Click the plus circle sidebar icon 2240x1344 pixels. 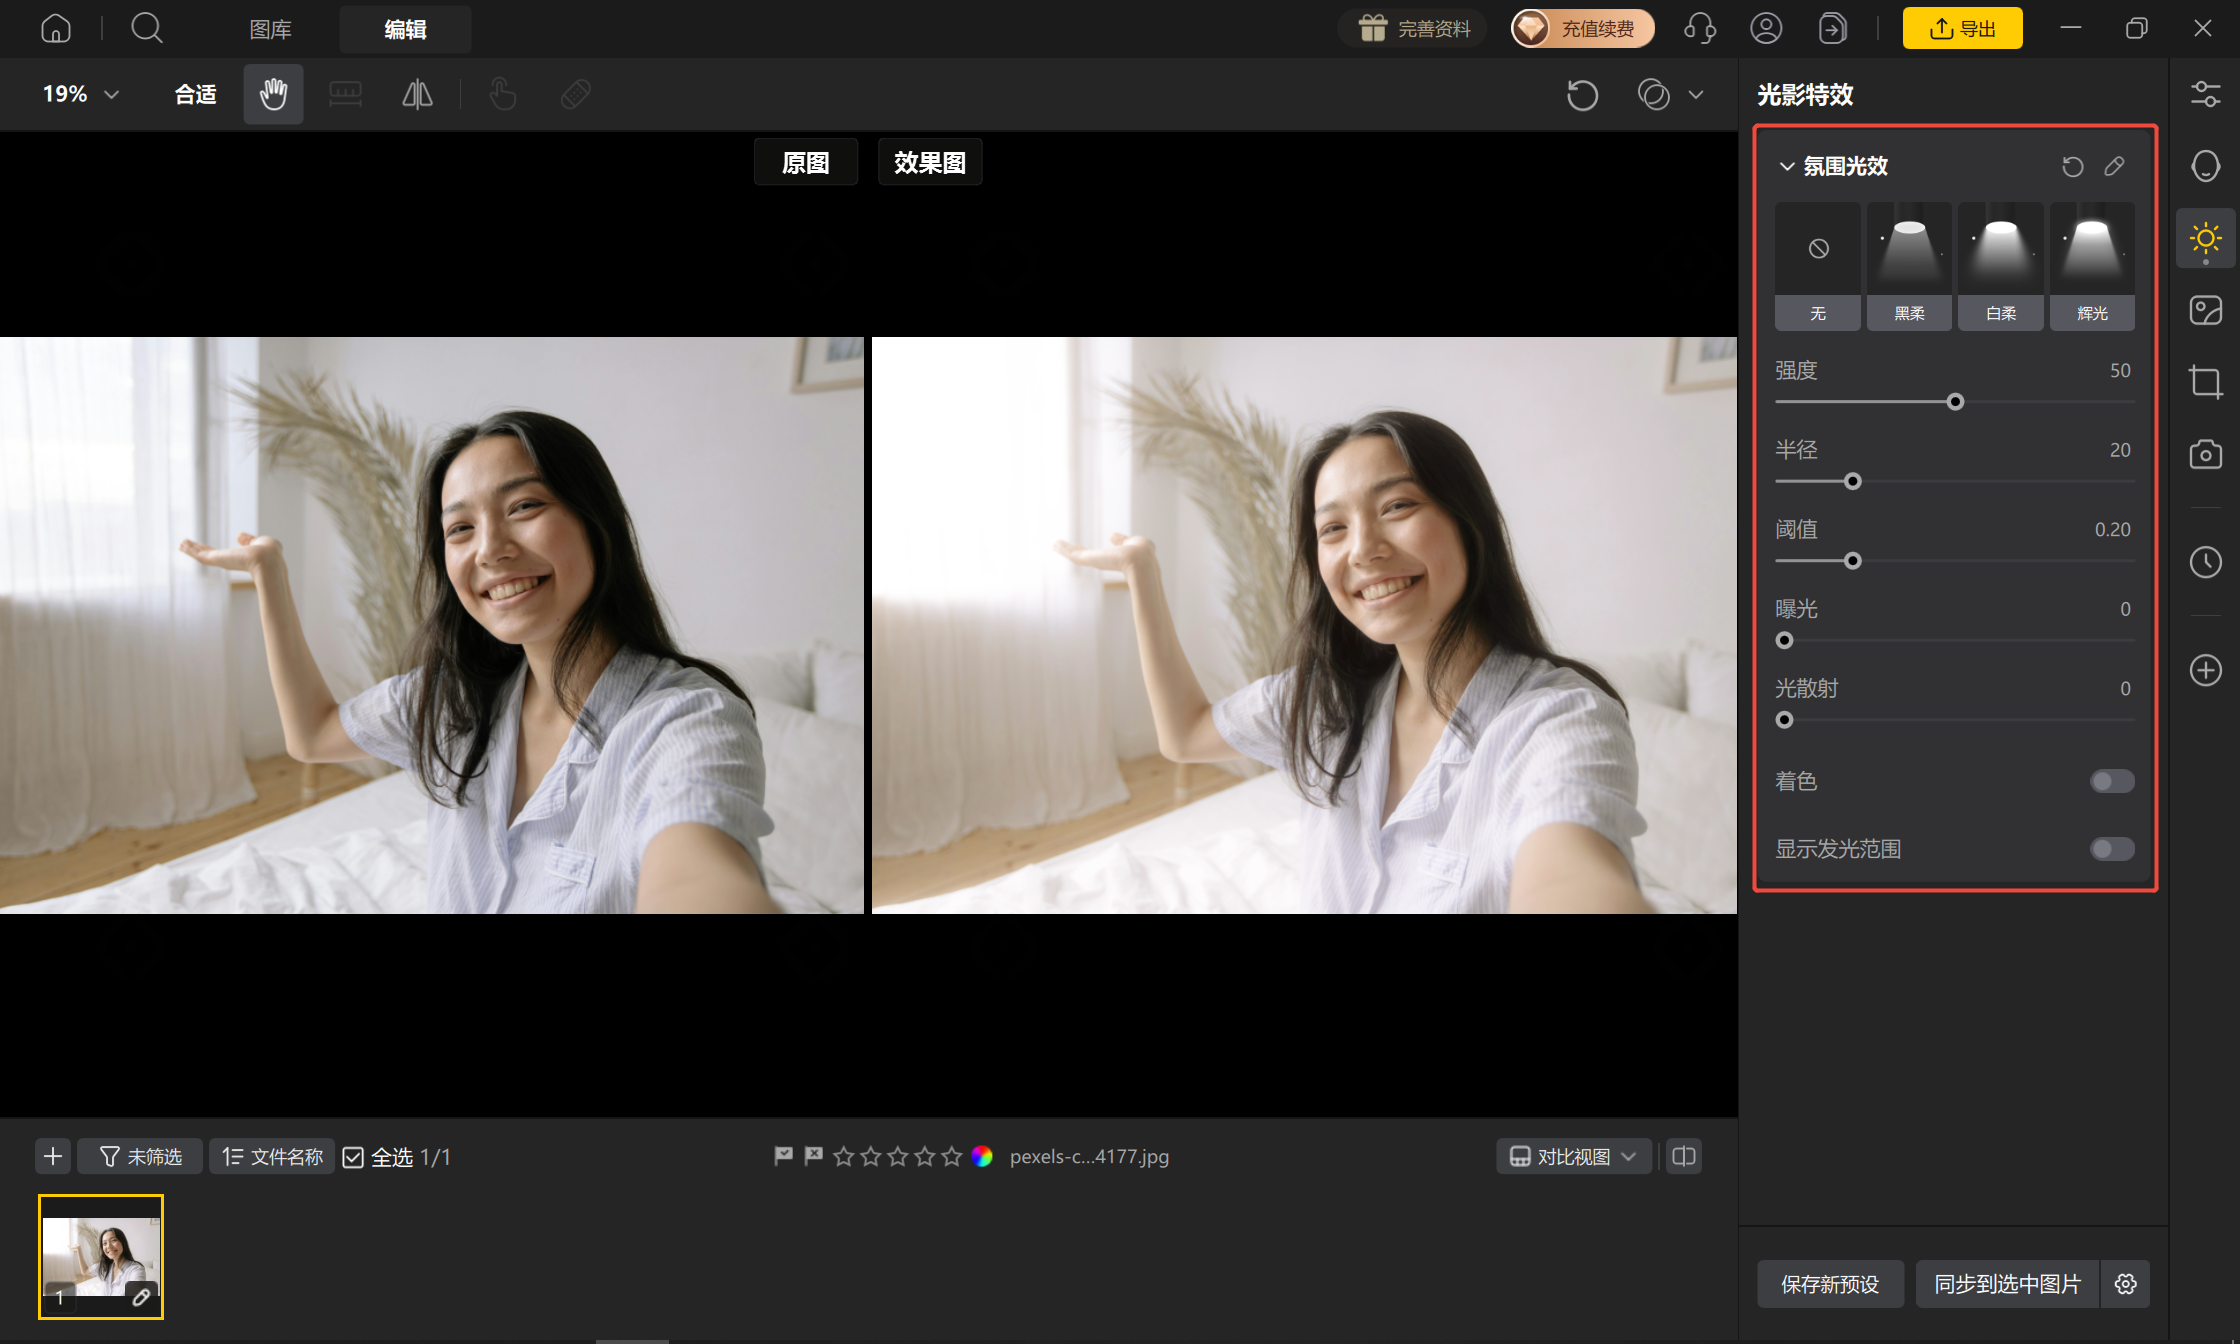tap(2205, 670)
